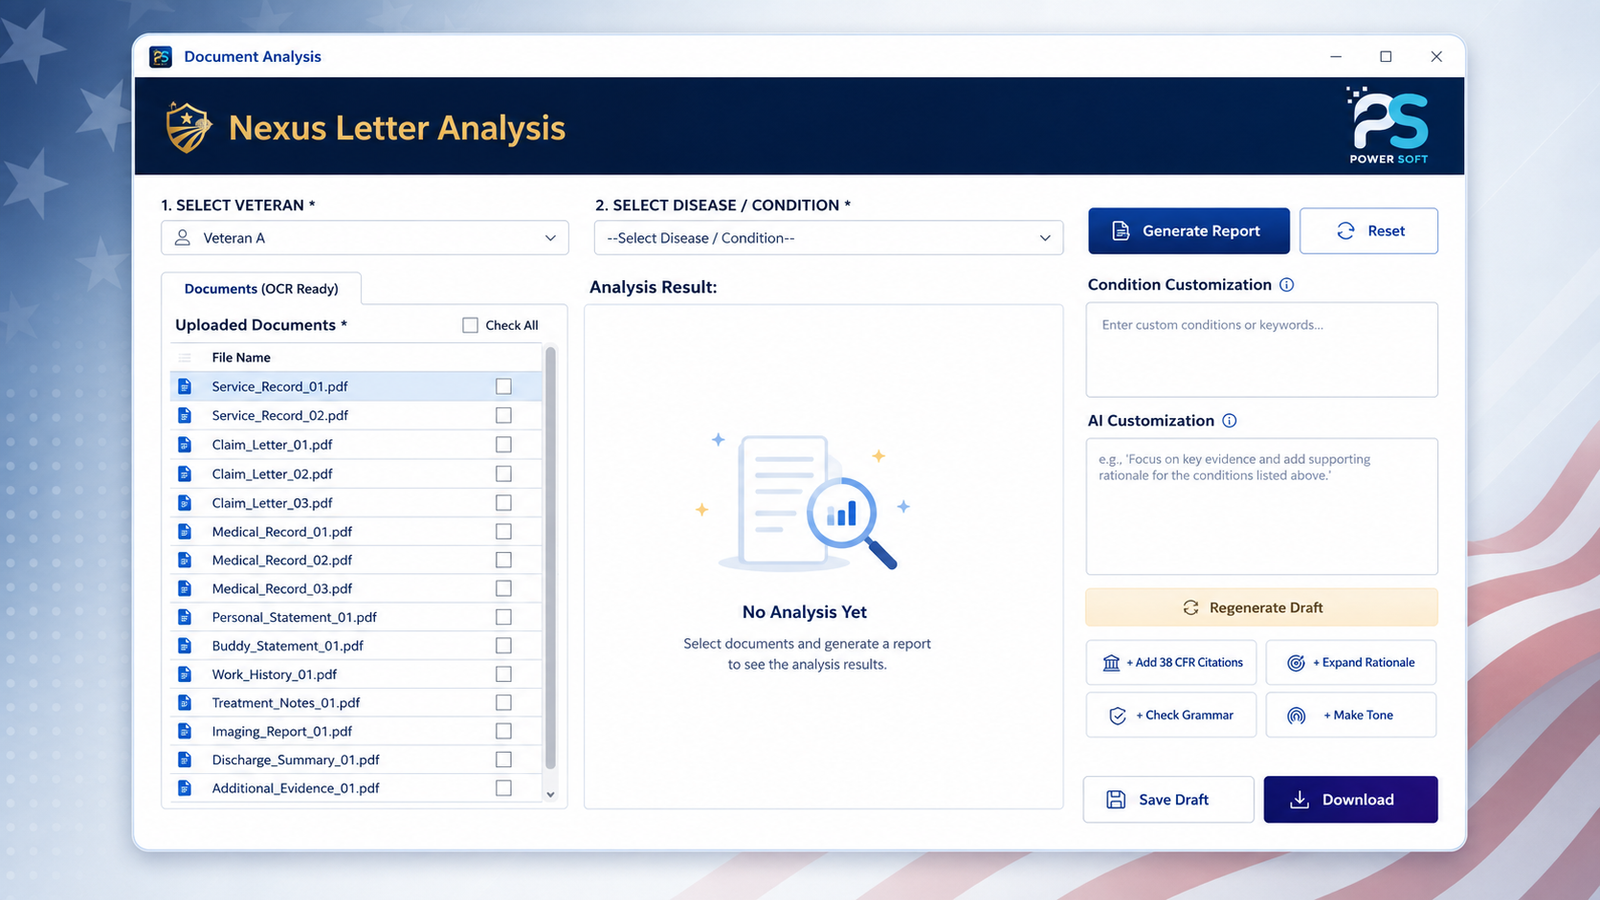
Task: Mark the Personal_Statement_01.pdf checkbox
Action: pyautogui.click(x=504, y=617)
